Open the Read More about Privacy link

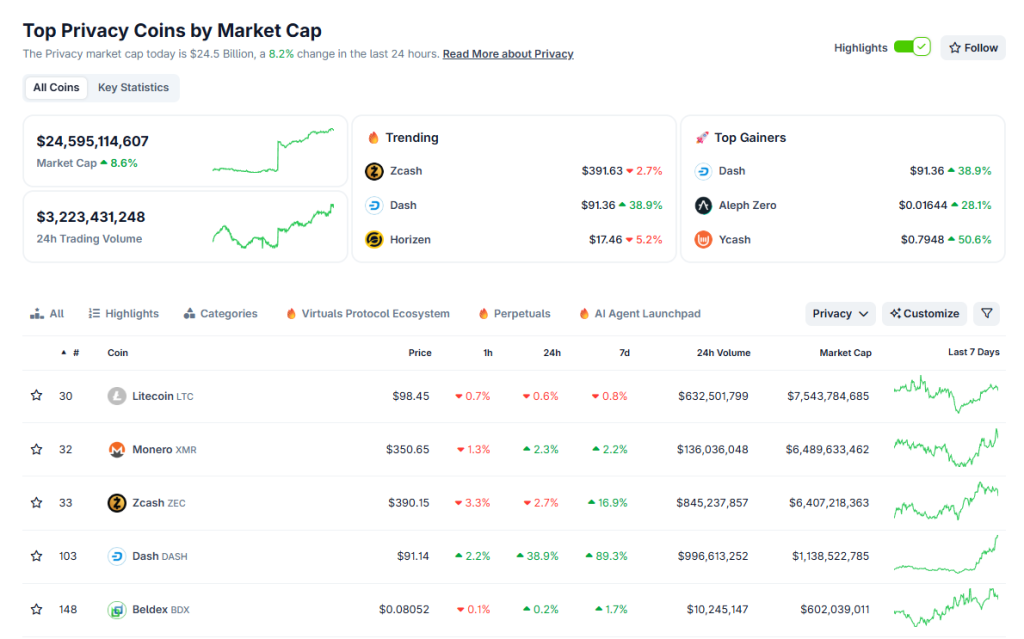[x=508, y=54]
